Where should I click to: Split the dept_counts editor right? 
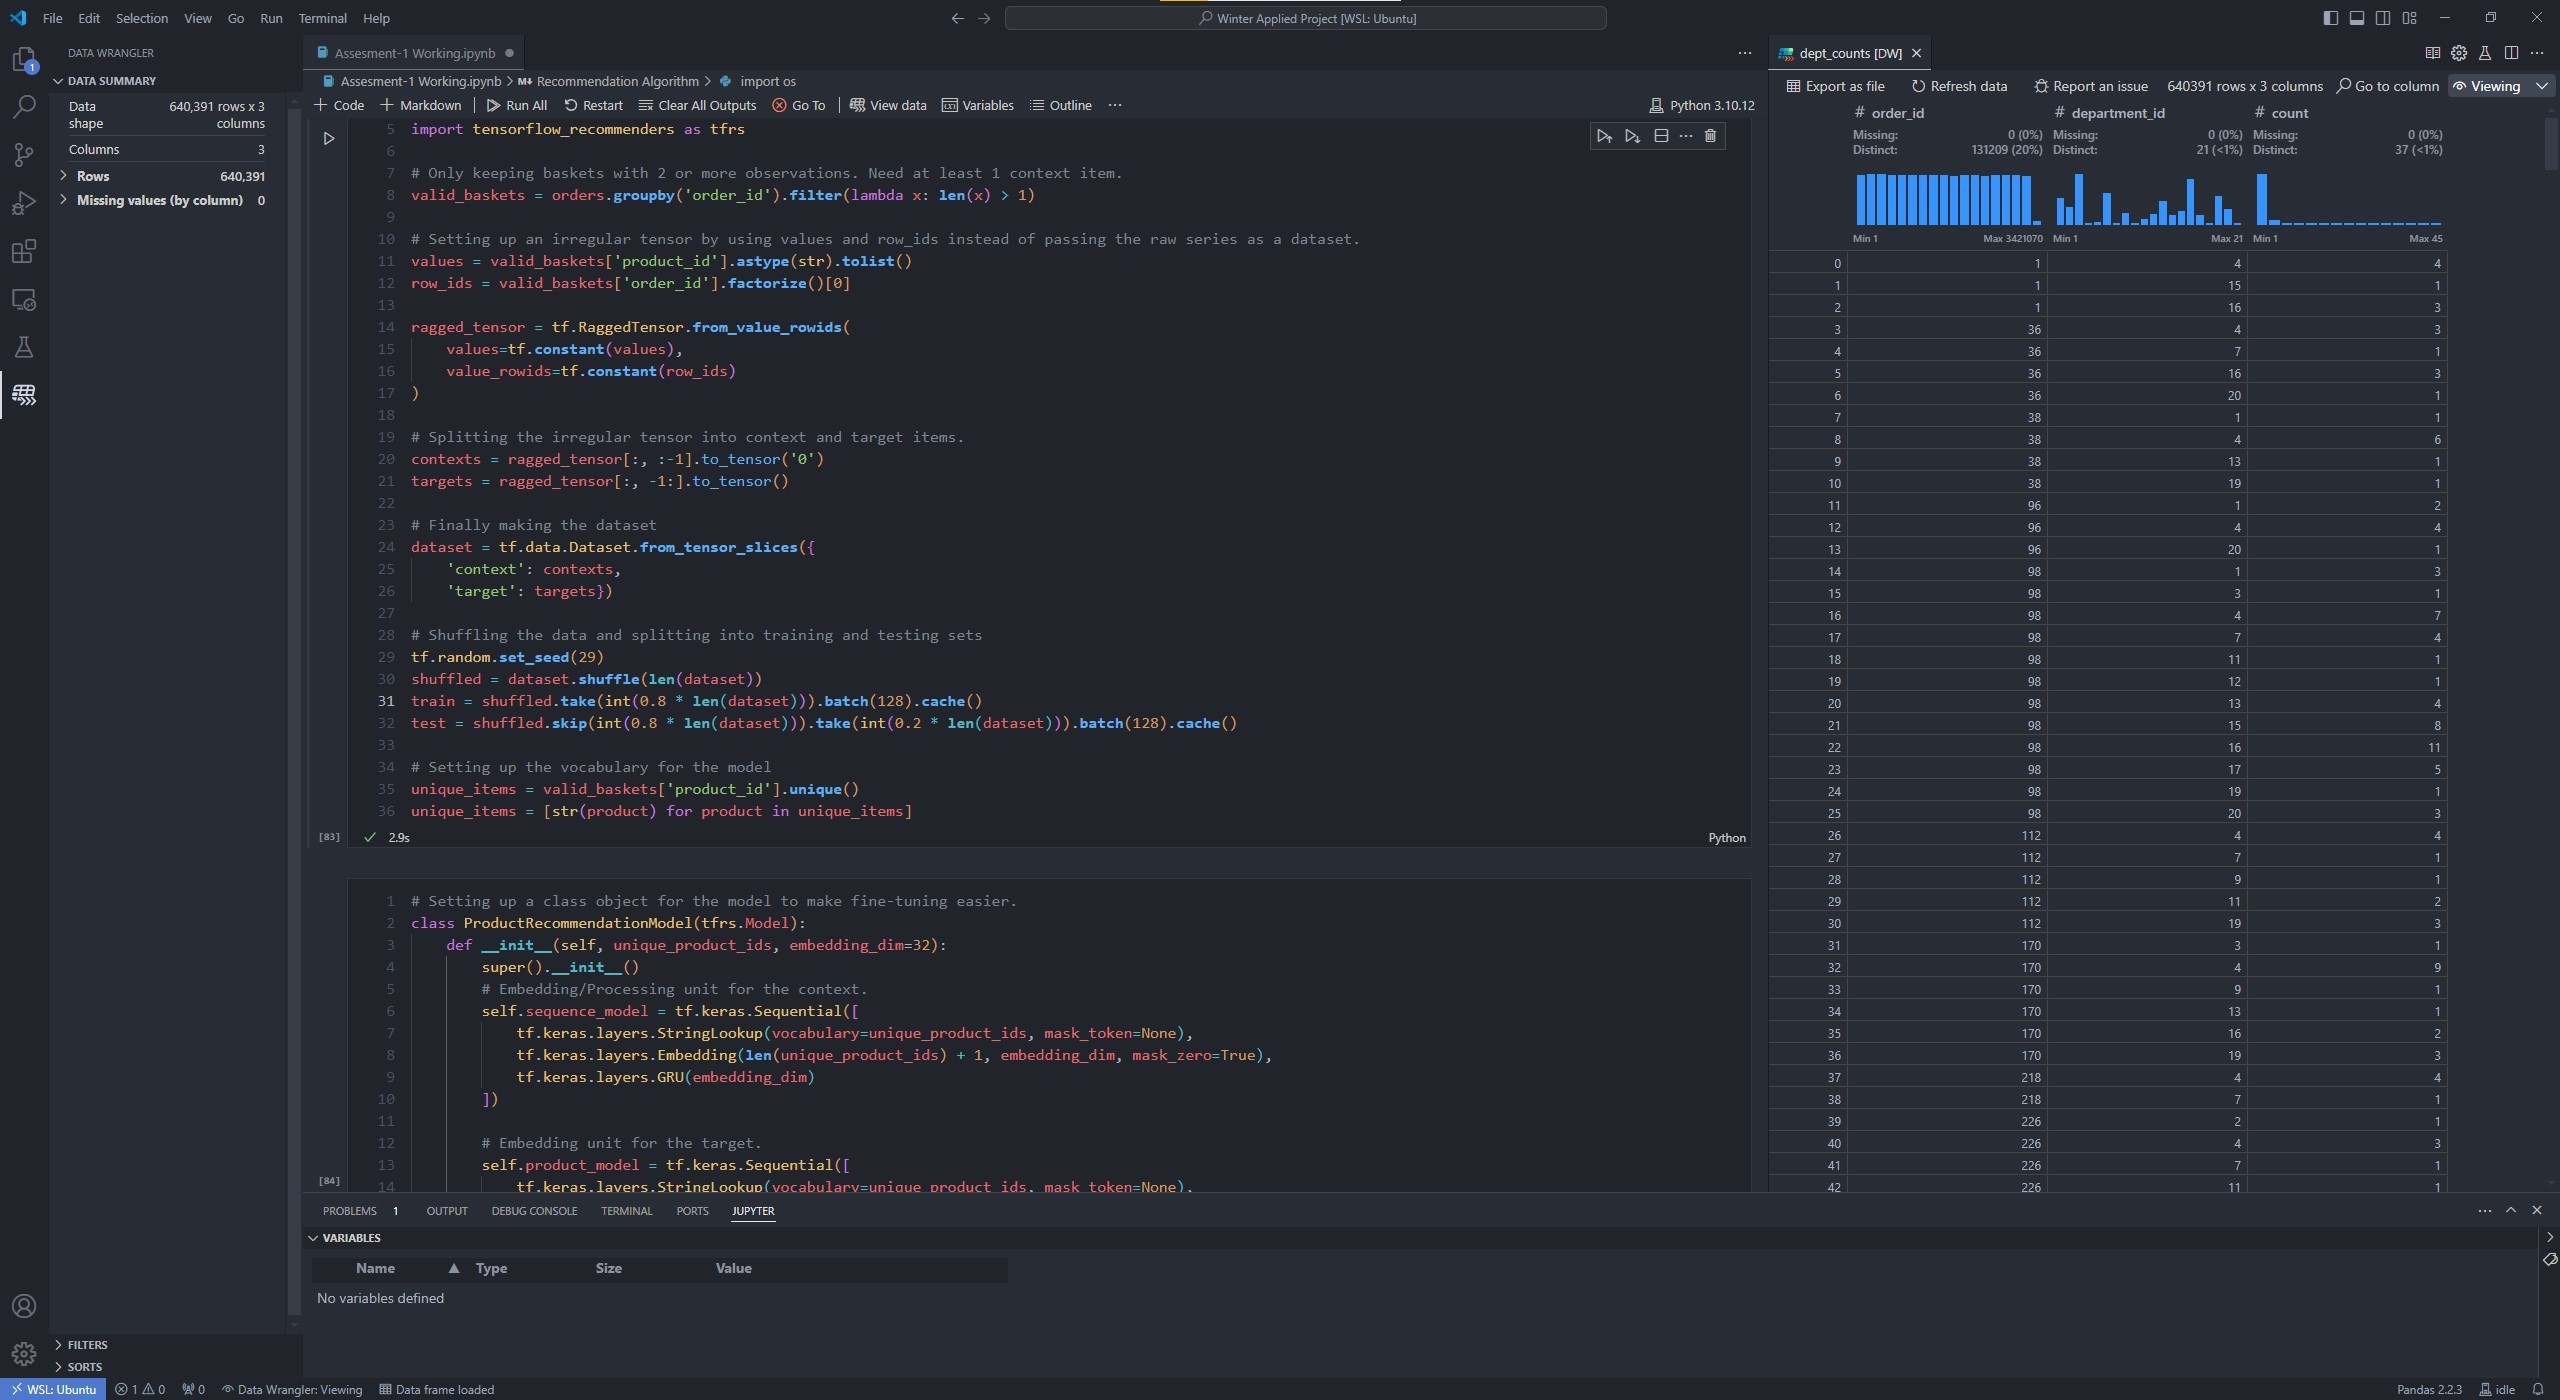point(2511,53)
